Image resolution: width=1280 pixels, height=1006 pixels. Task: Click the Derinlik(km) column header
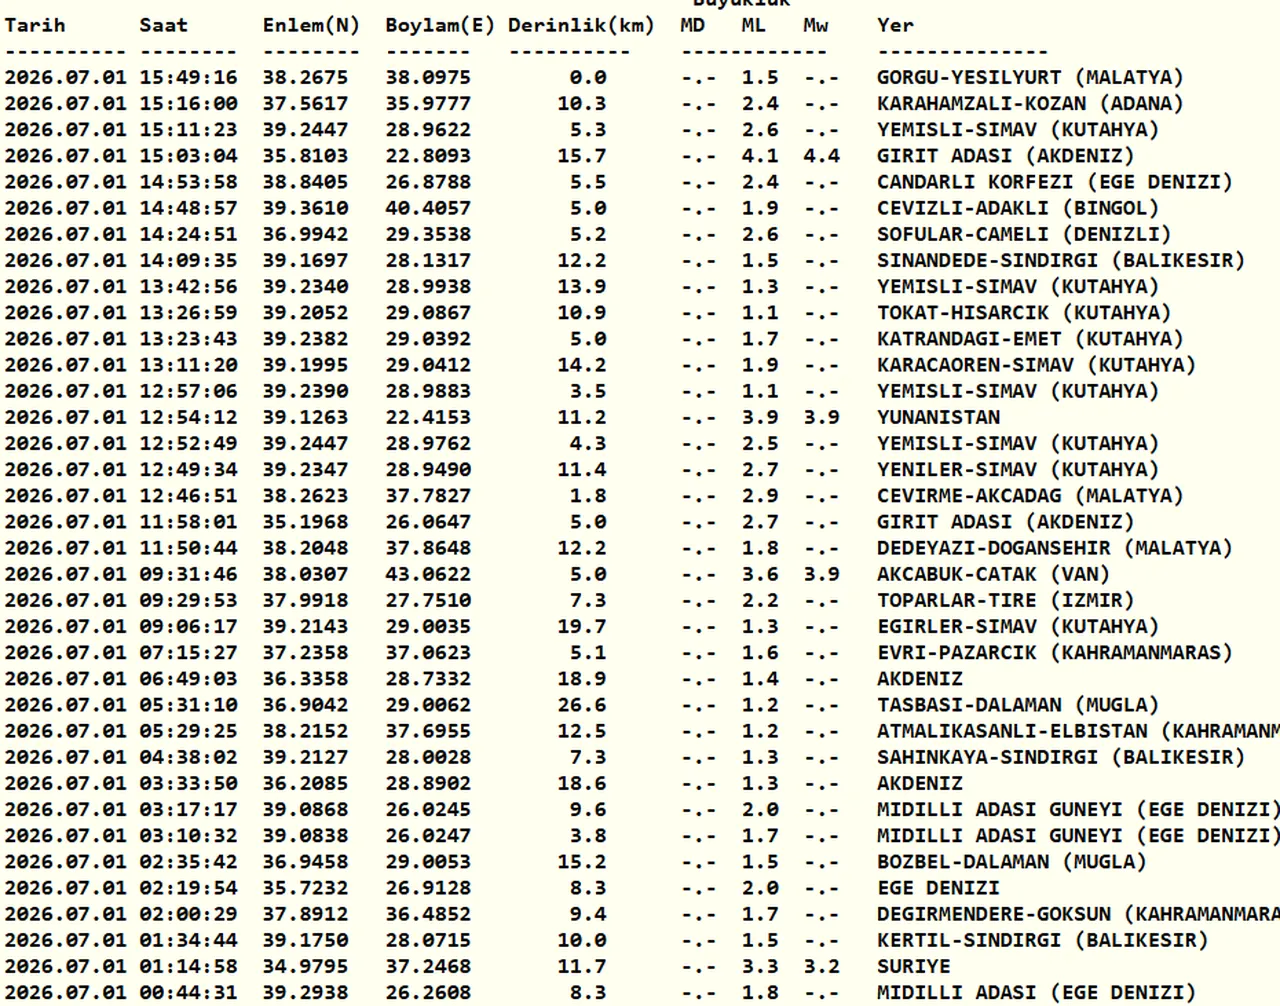(x=581, y=25)
